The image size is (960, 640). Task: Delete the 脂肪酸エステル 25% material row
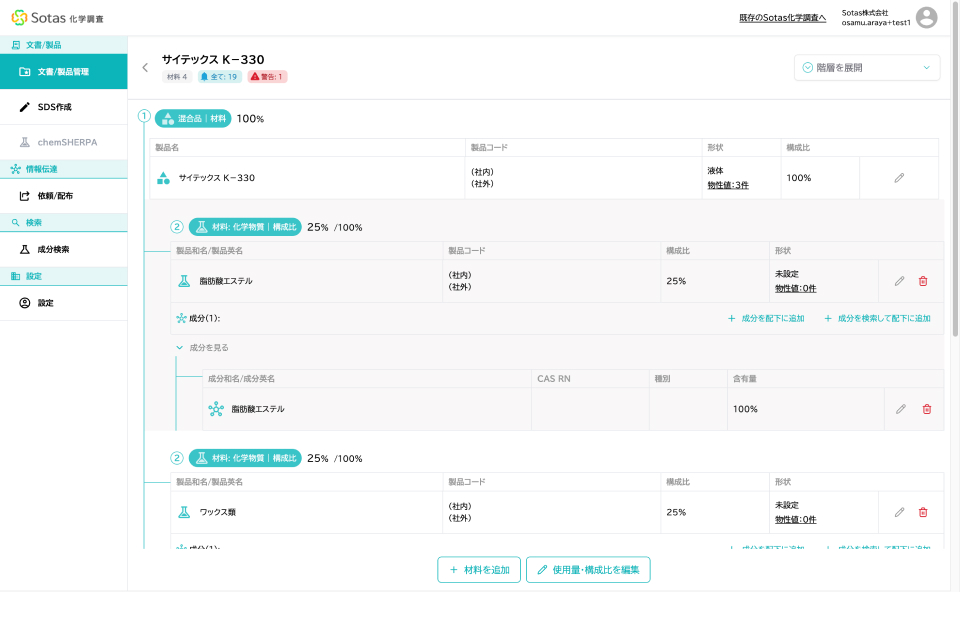pyautogui.click(x=923, y=281)
